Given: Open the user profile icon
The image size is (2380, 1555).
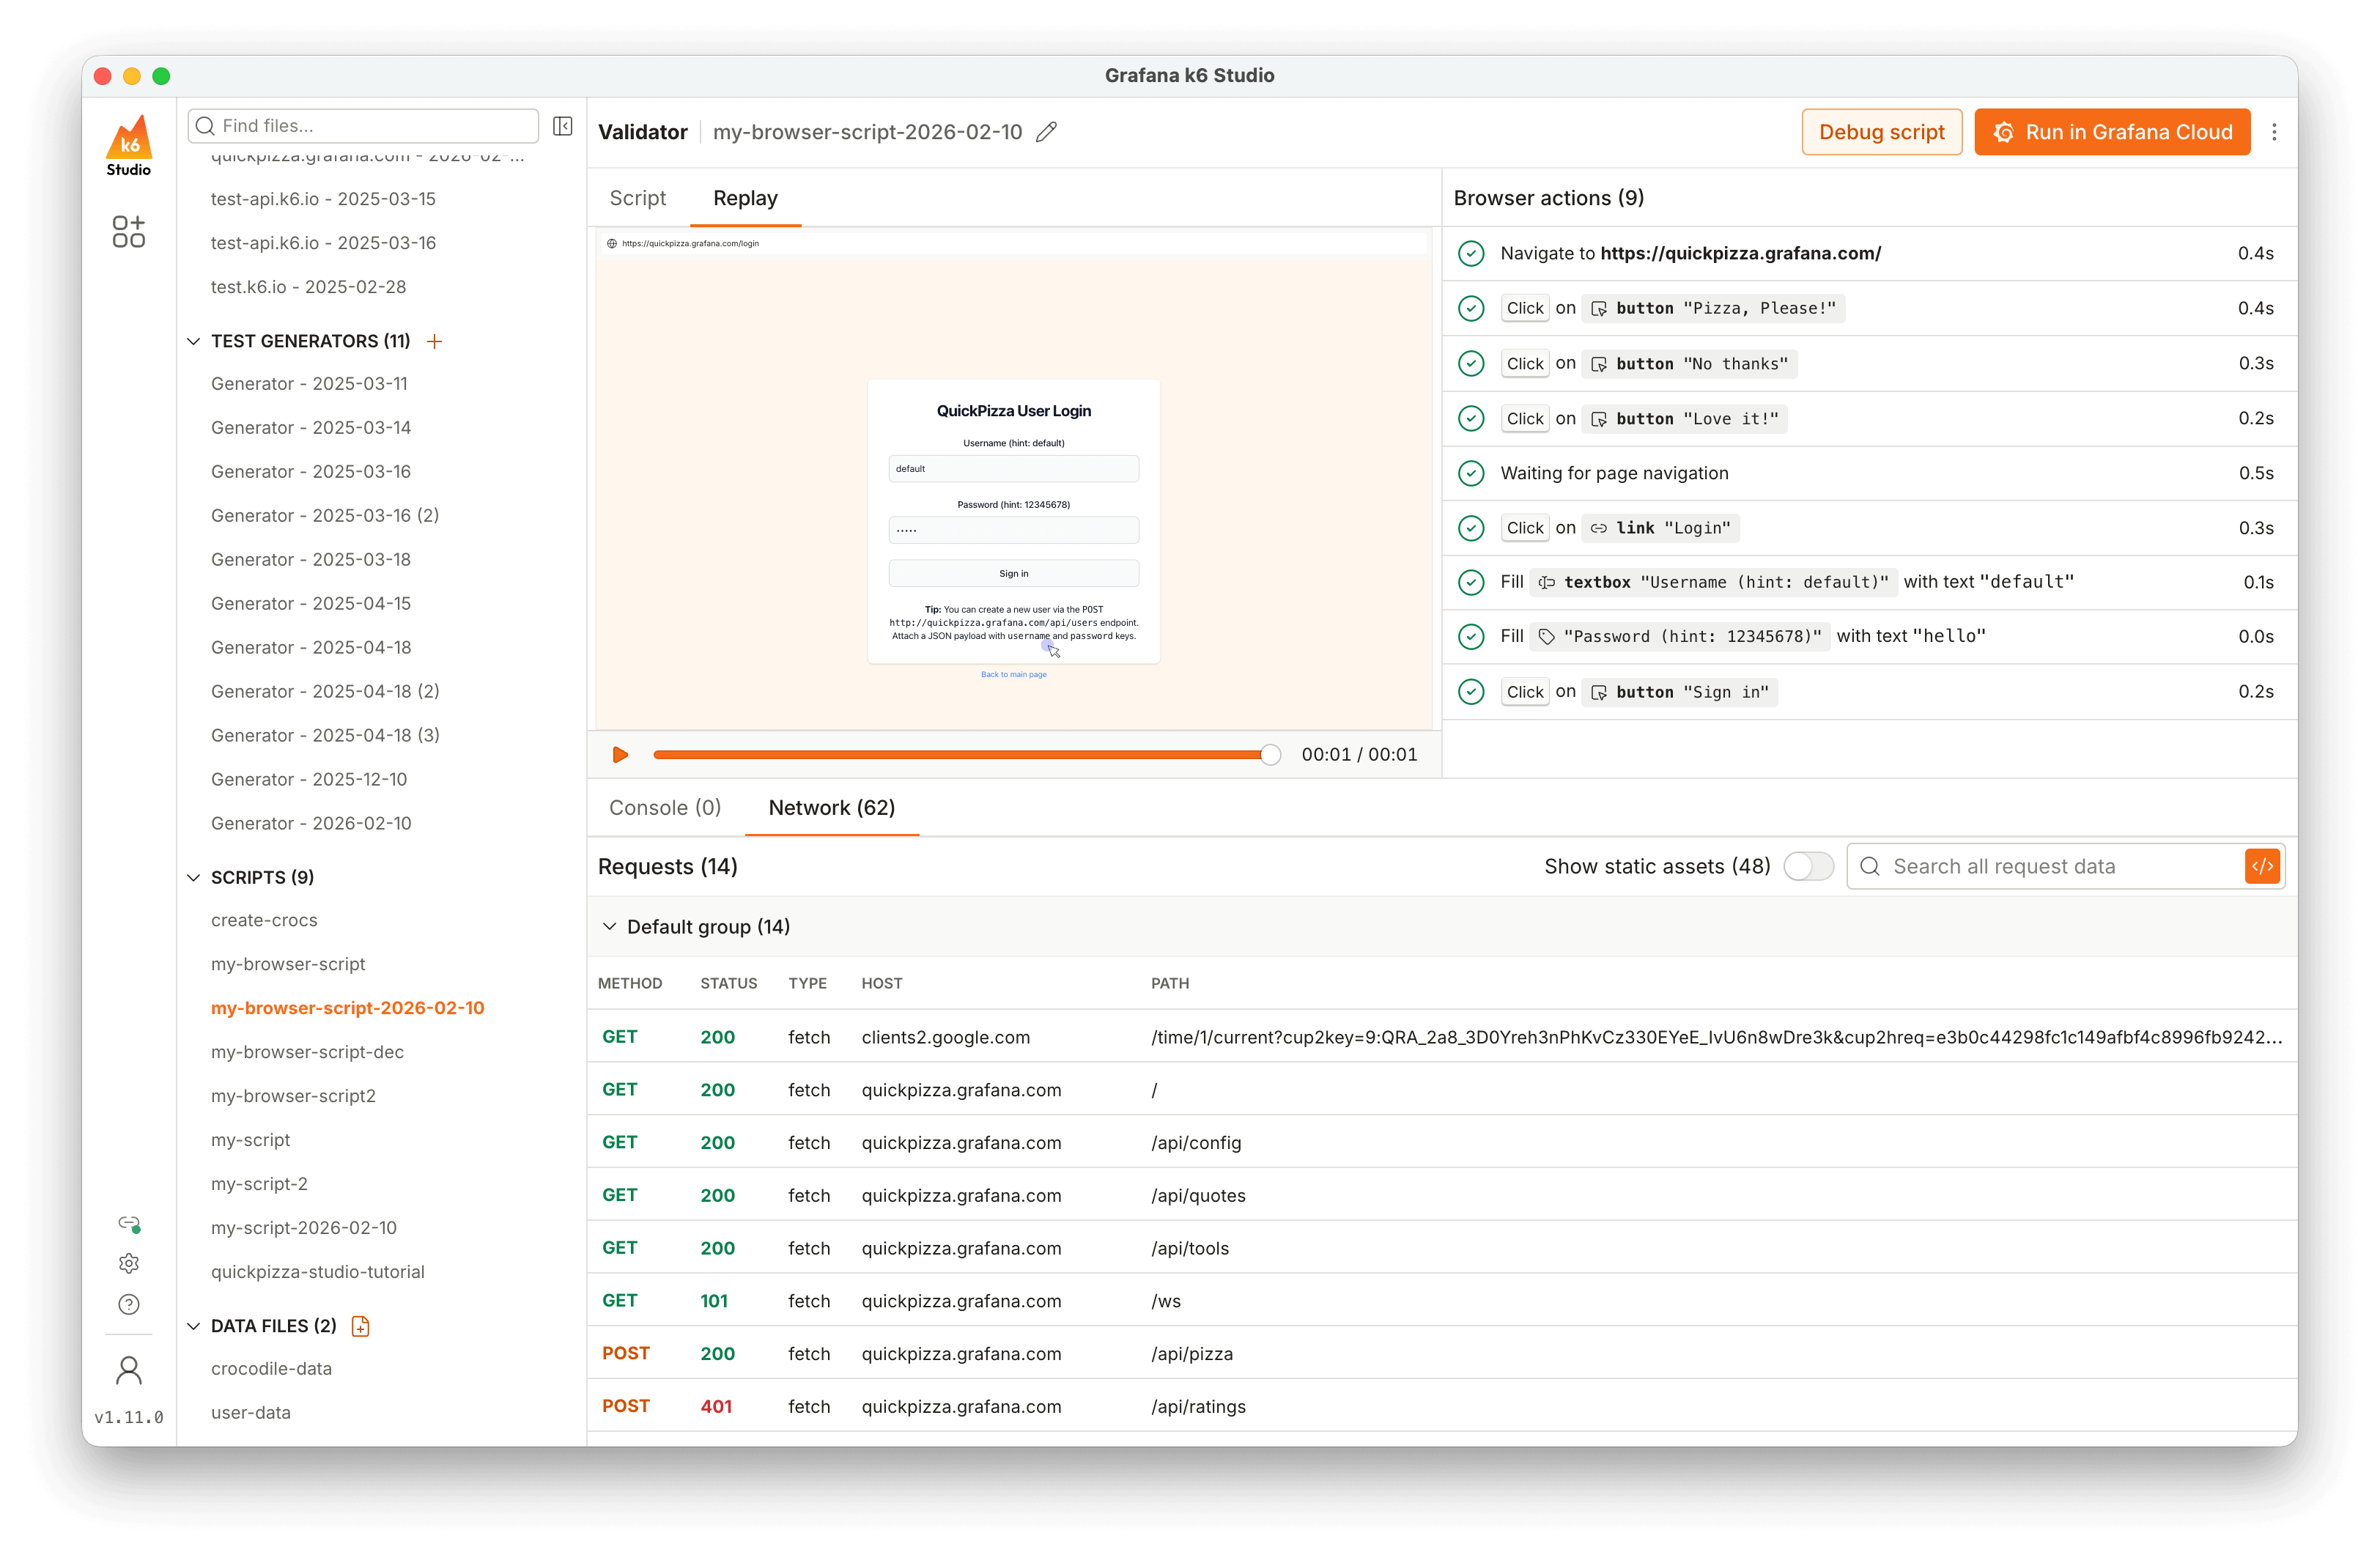Looking at the screenshot, I should point(129,1370).
